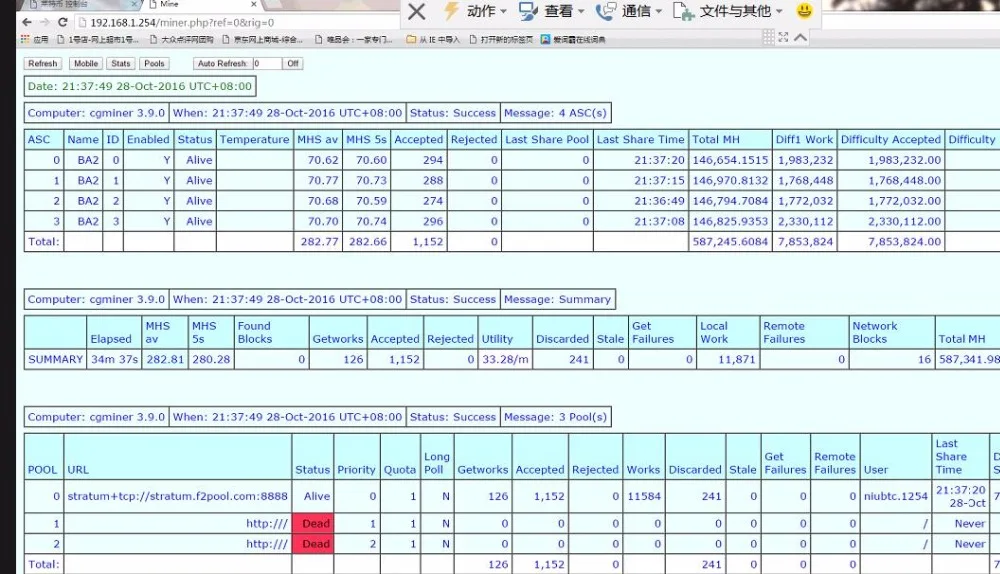Screen dimensions: 1000x574
Task: Close the Mine browser tab
Action: pyautogui.click(x=254, y=4)
